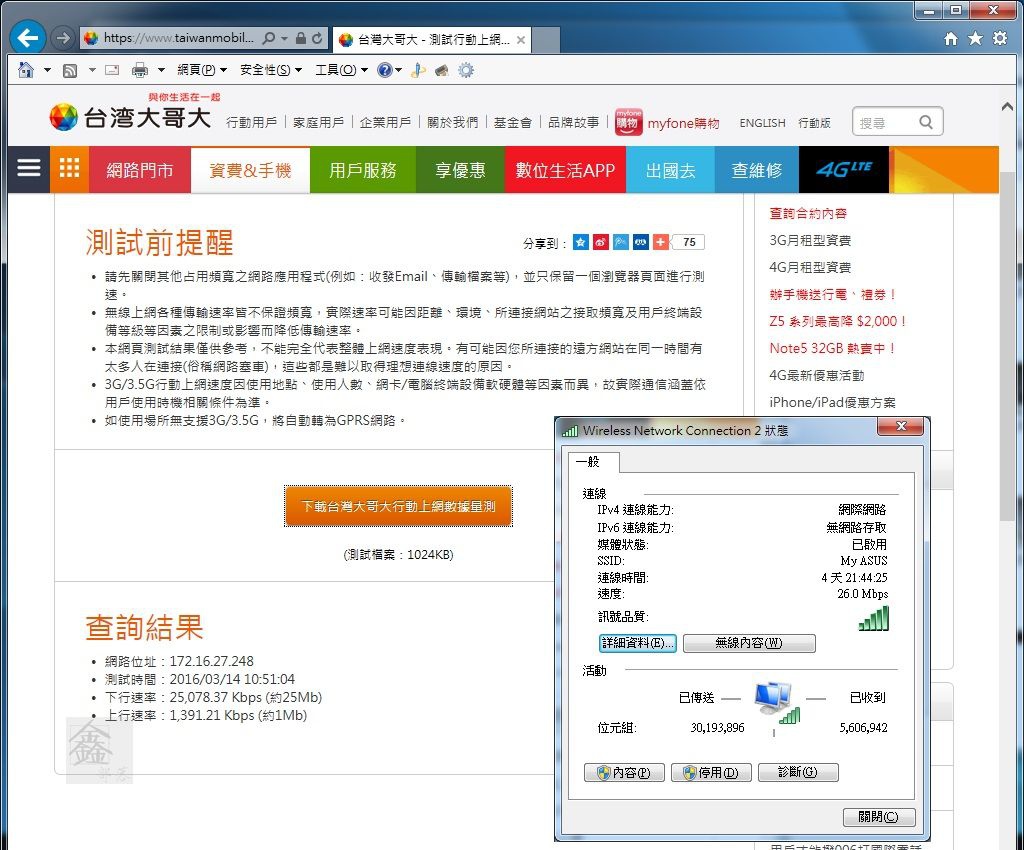The height and width of the screenshot is (850, 1024).
Task: Select the 數位生活APP navigation tab
Action: [565, 170]
